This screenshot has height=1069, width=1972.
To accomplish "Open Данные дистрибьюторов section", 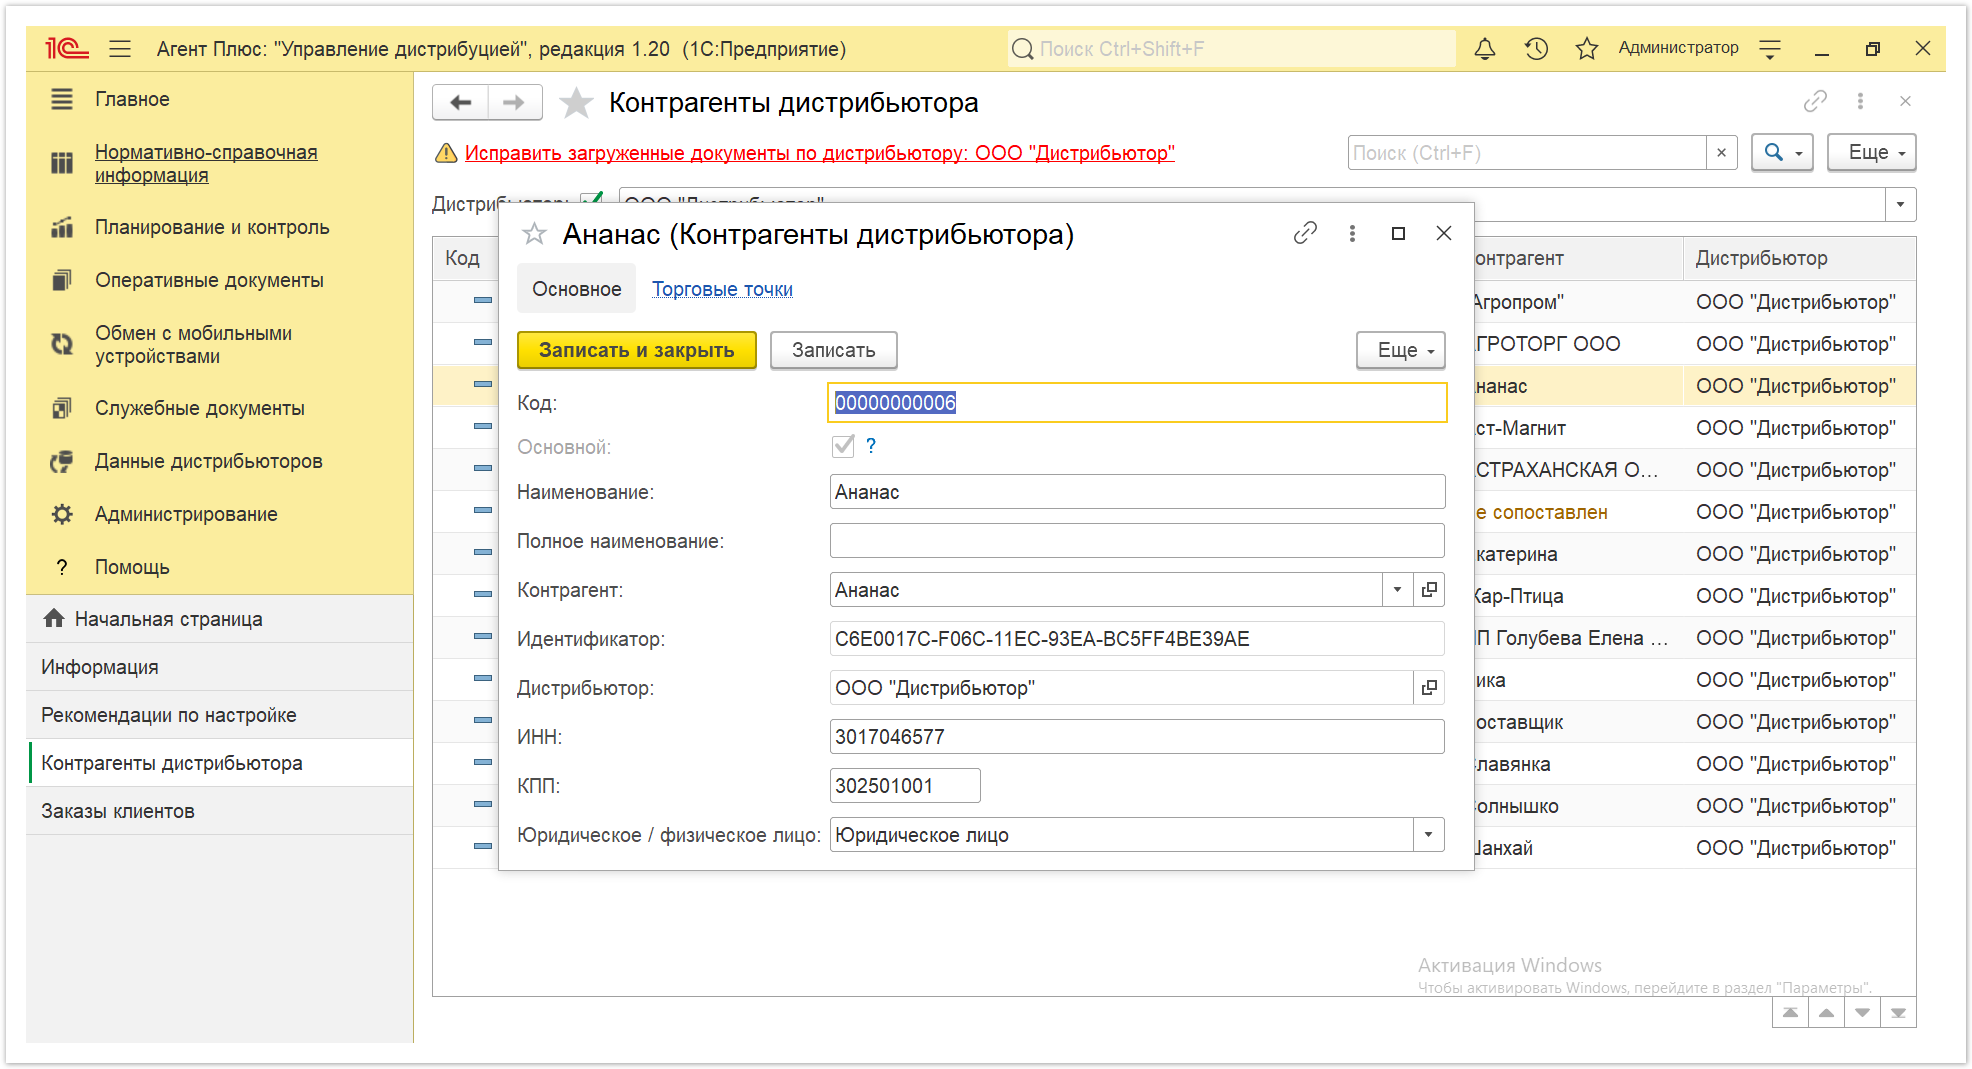I will [208, 461].
